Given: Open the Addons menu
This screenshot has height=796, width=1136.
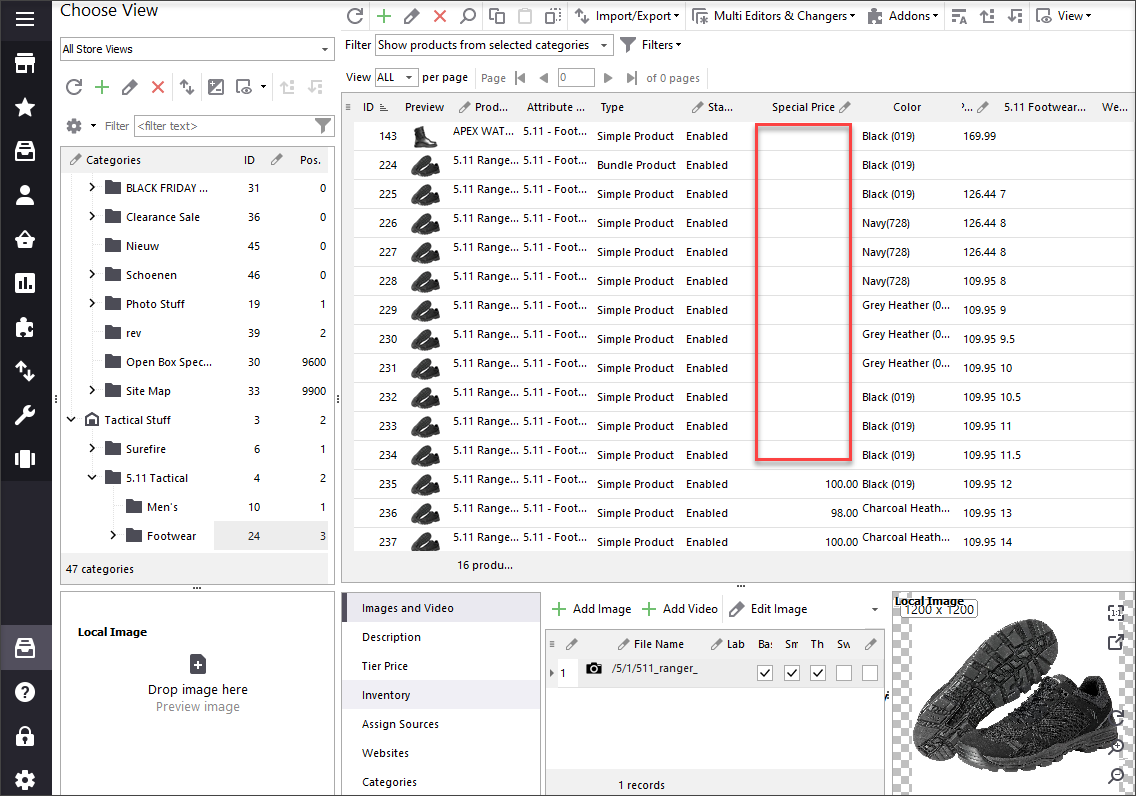Looking at the screenshot, I should 903,16.
